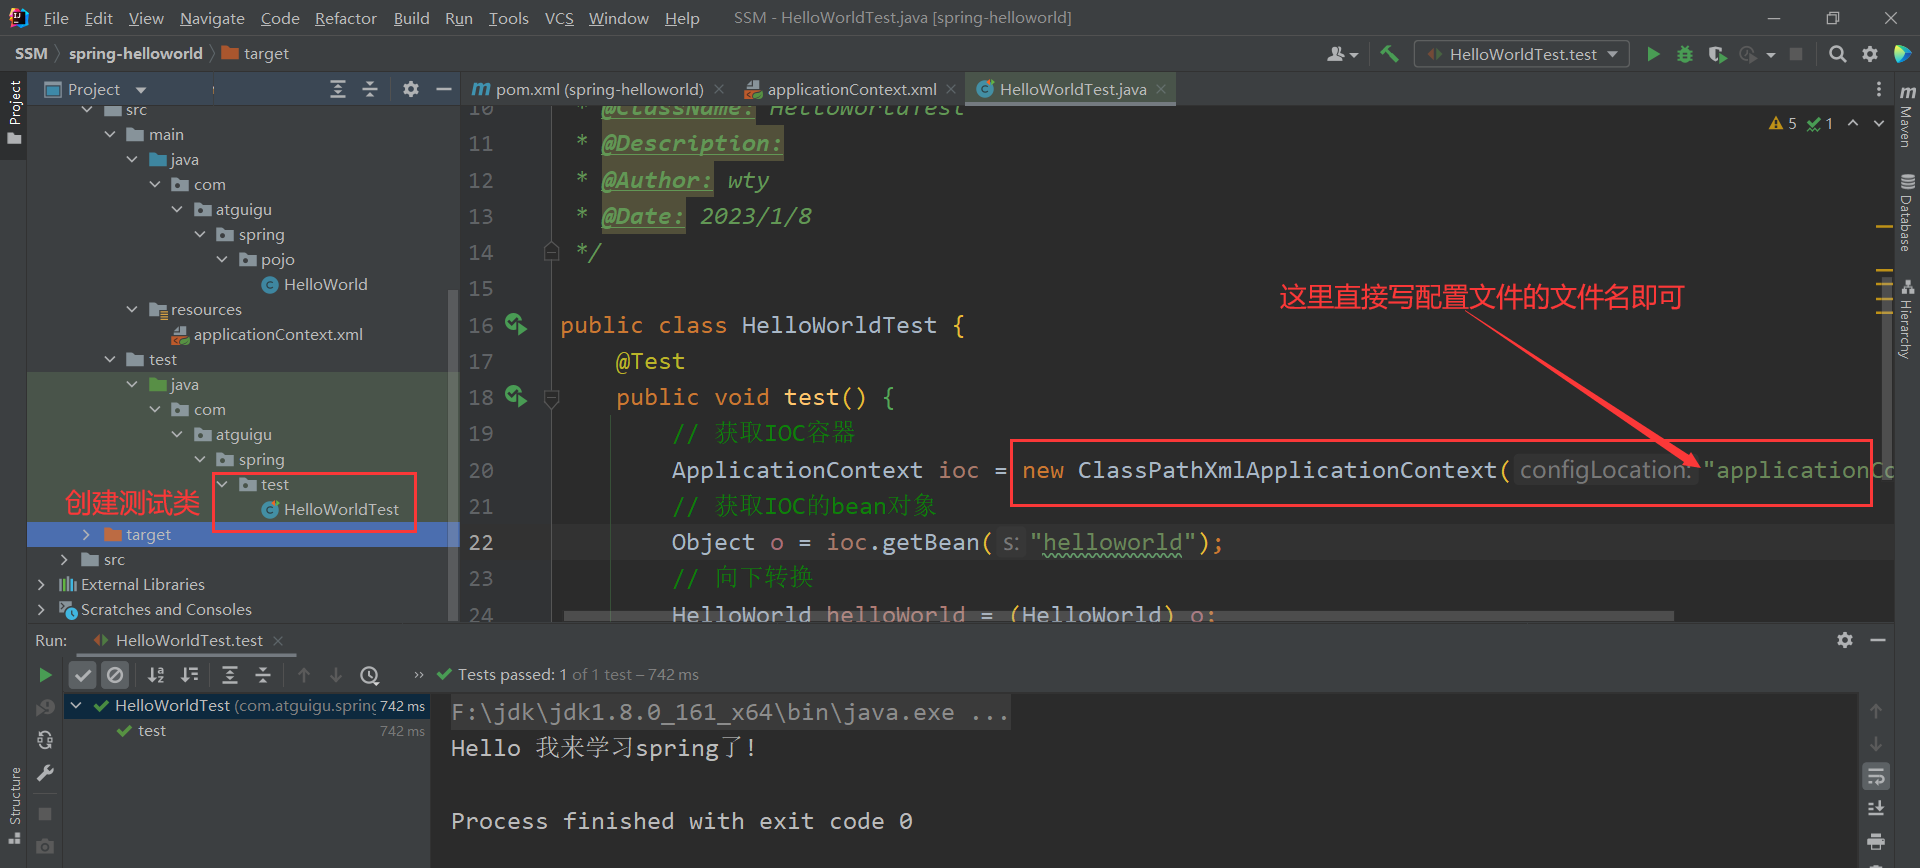Viewport: 1920px width, 868px height.
Task: Click run gutter icon beside test method
Action: pos(515,396)
